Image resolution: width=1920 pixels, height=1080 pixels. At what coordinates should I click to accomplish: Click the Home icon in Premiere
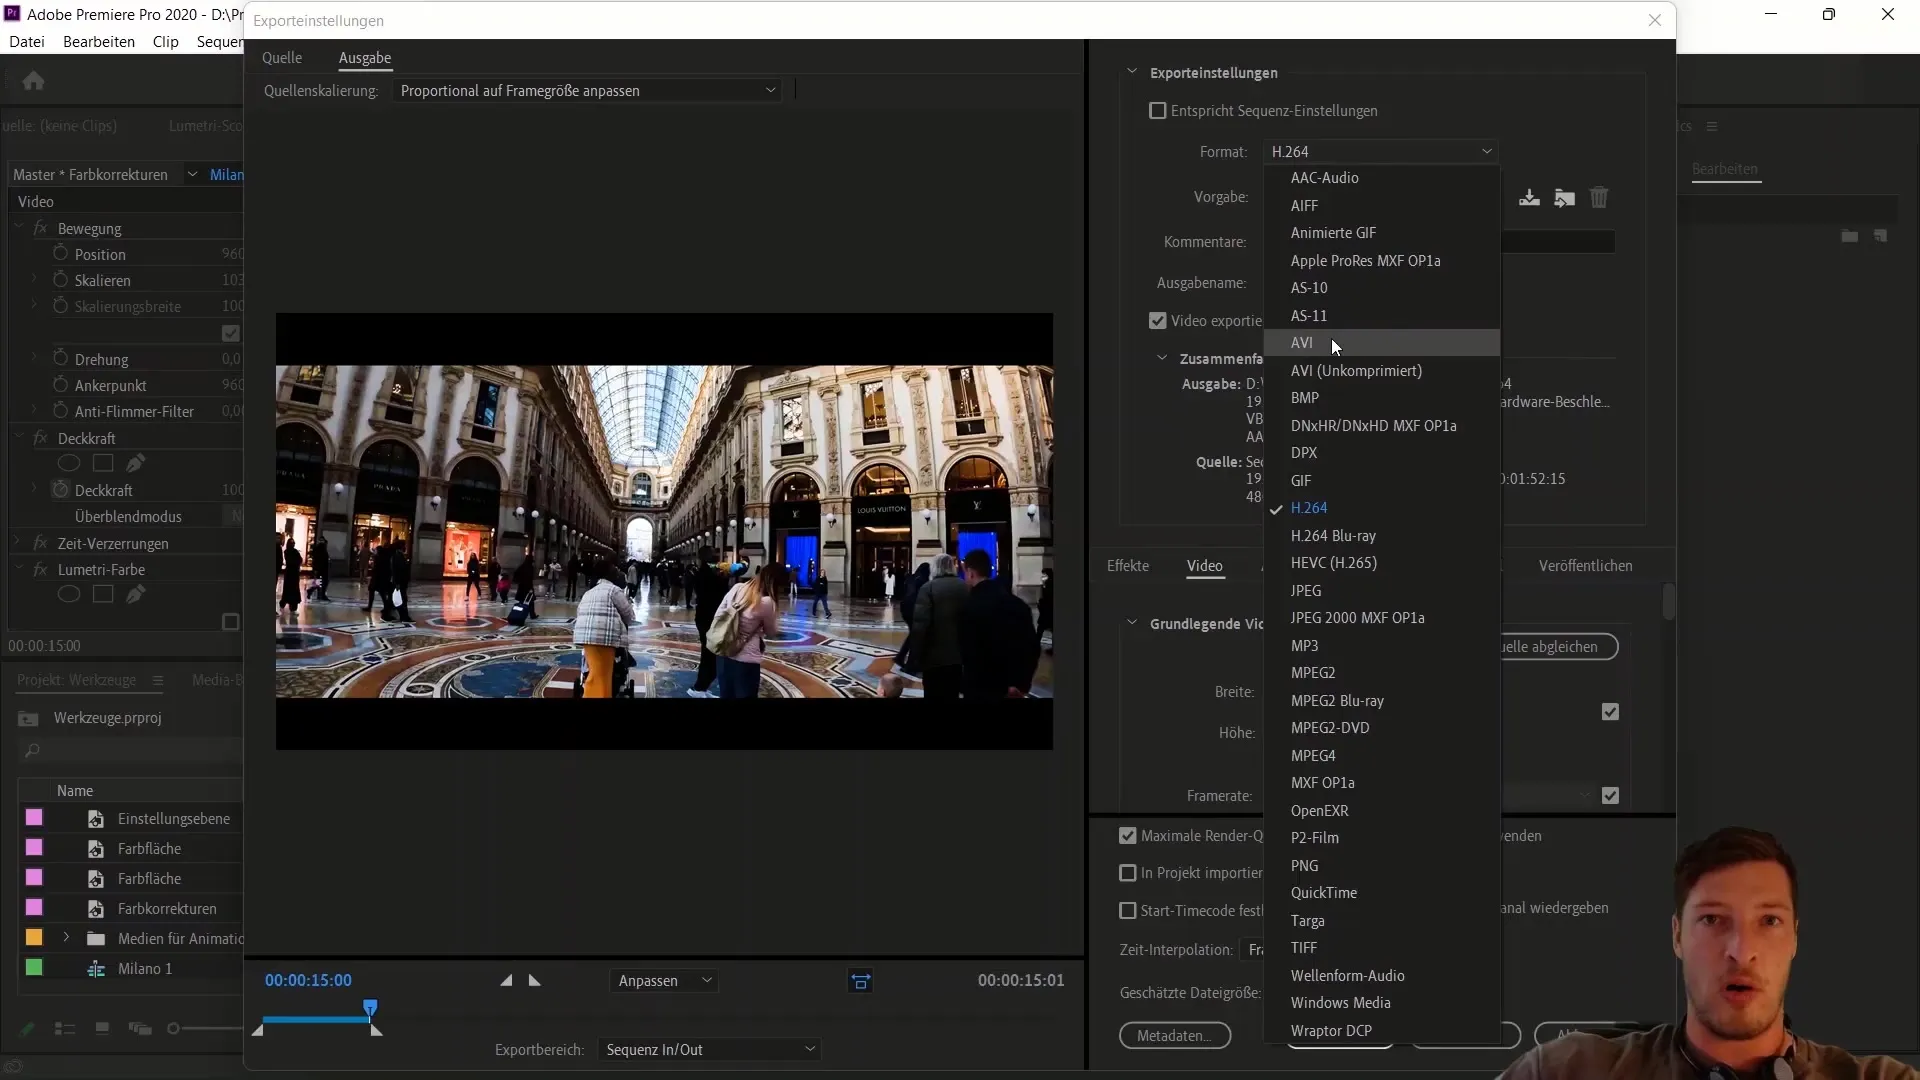(33, 81)
